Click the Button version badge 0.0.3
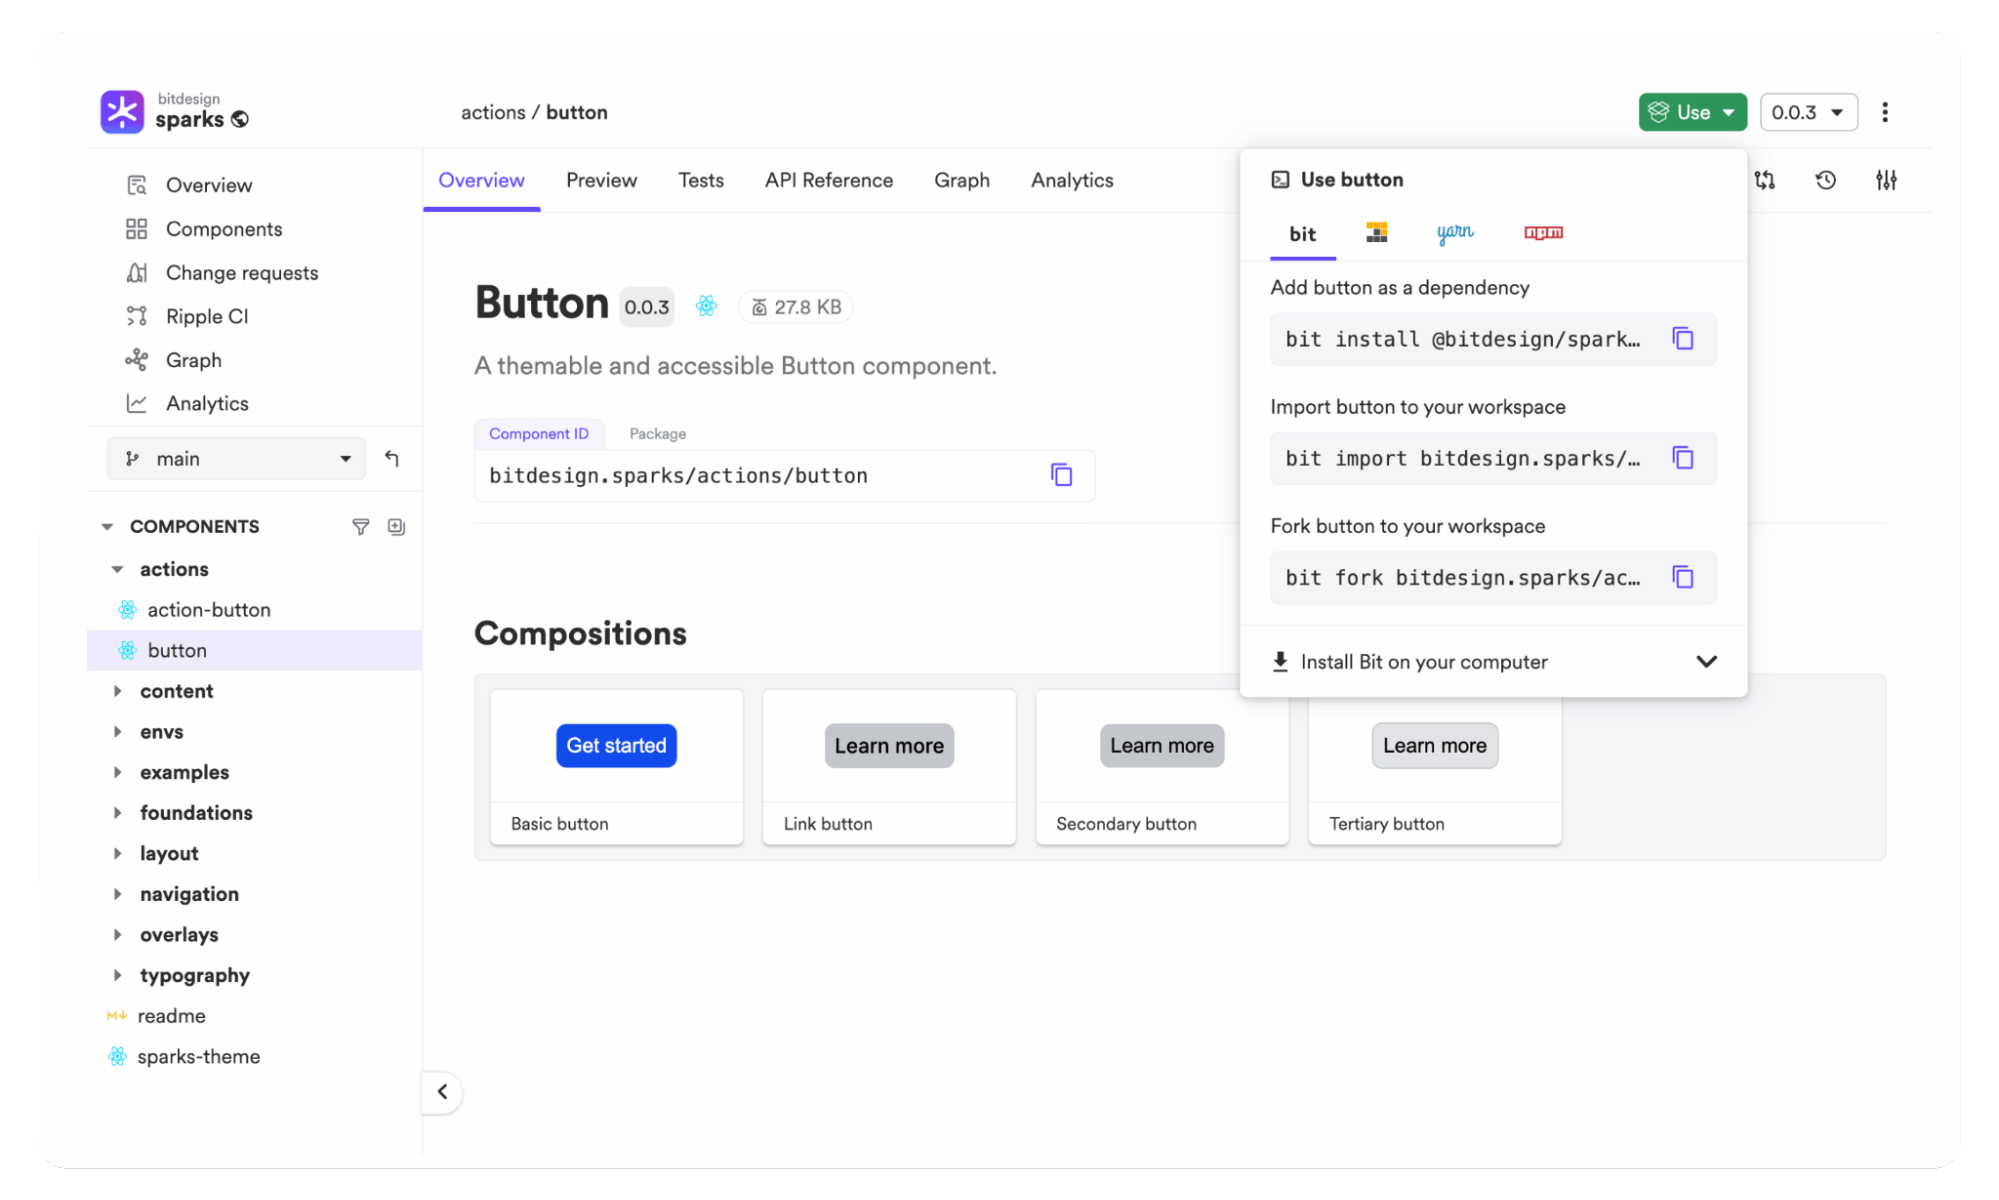 click(647, 307)
